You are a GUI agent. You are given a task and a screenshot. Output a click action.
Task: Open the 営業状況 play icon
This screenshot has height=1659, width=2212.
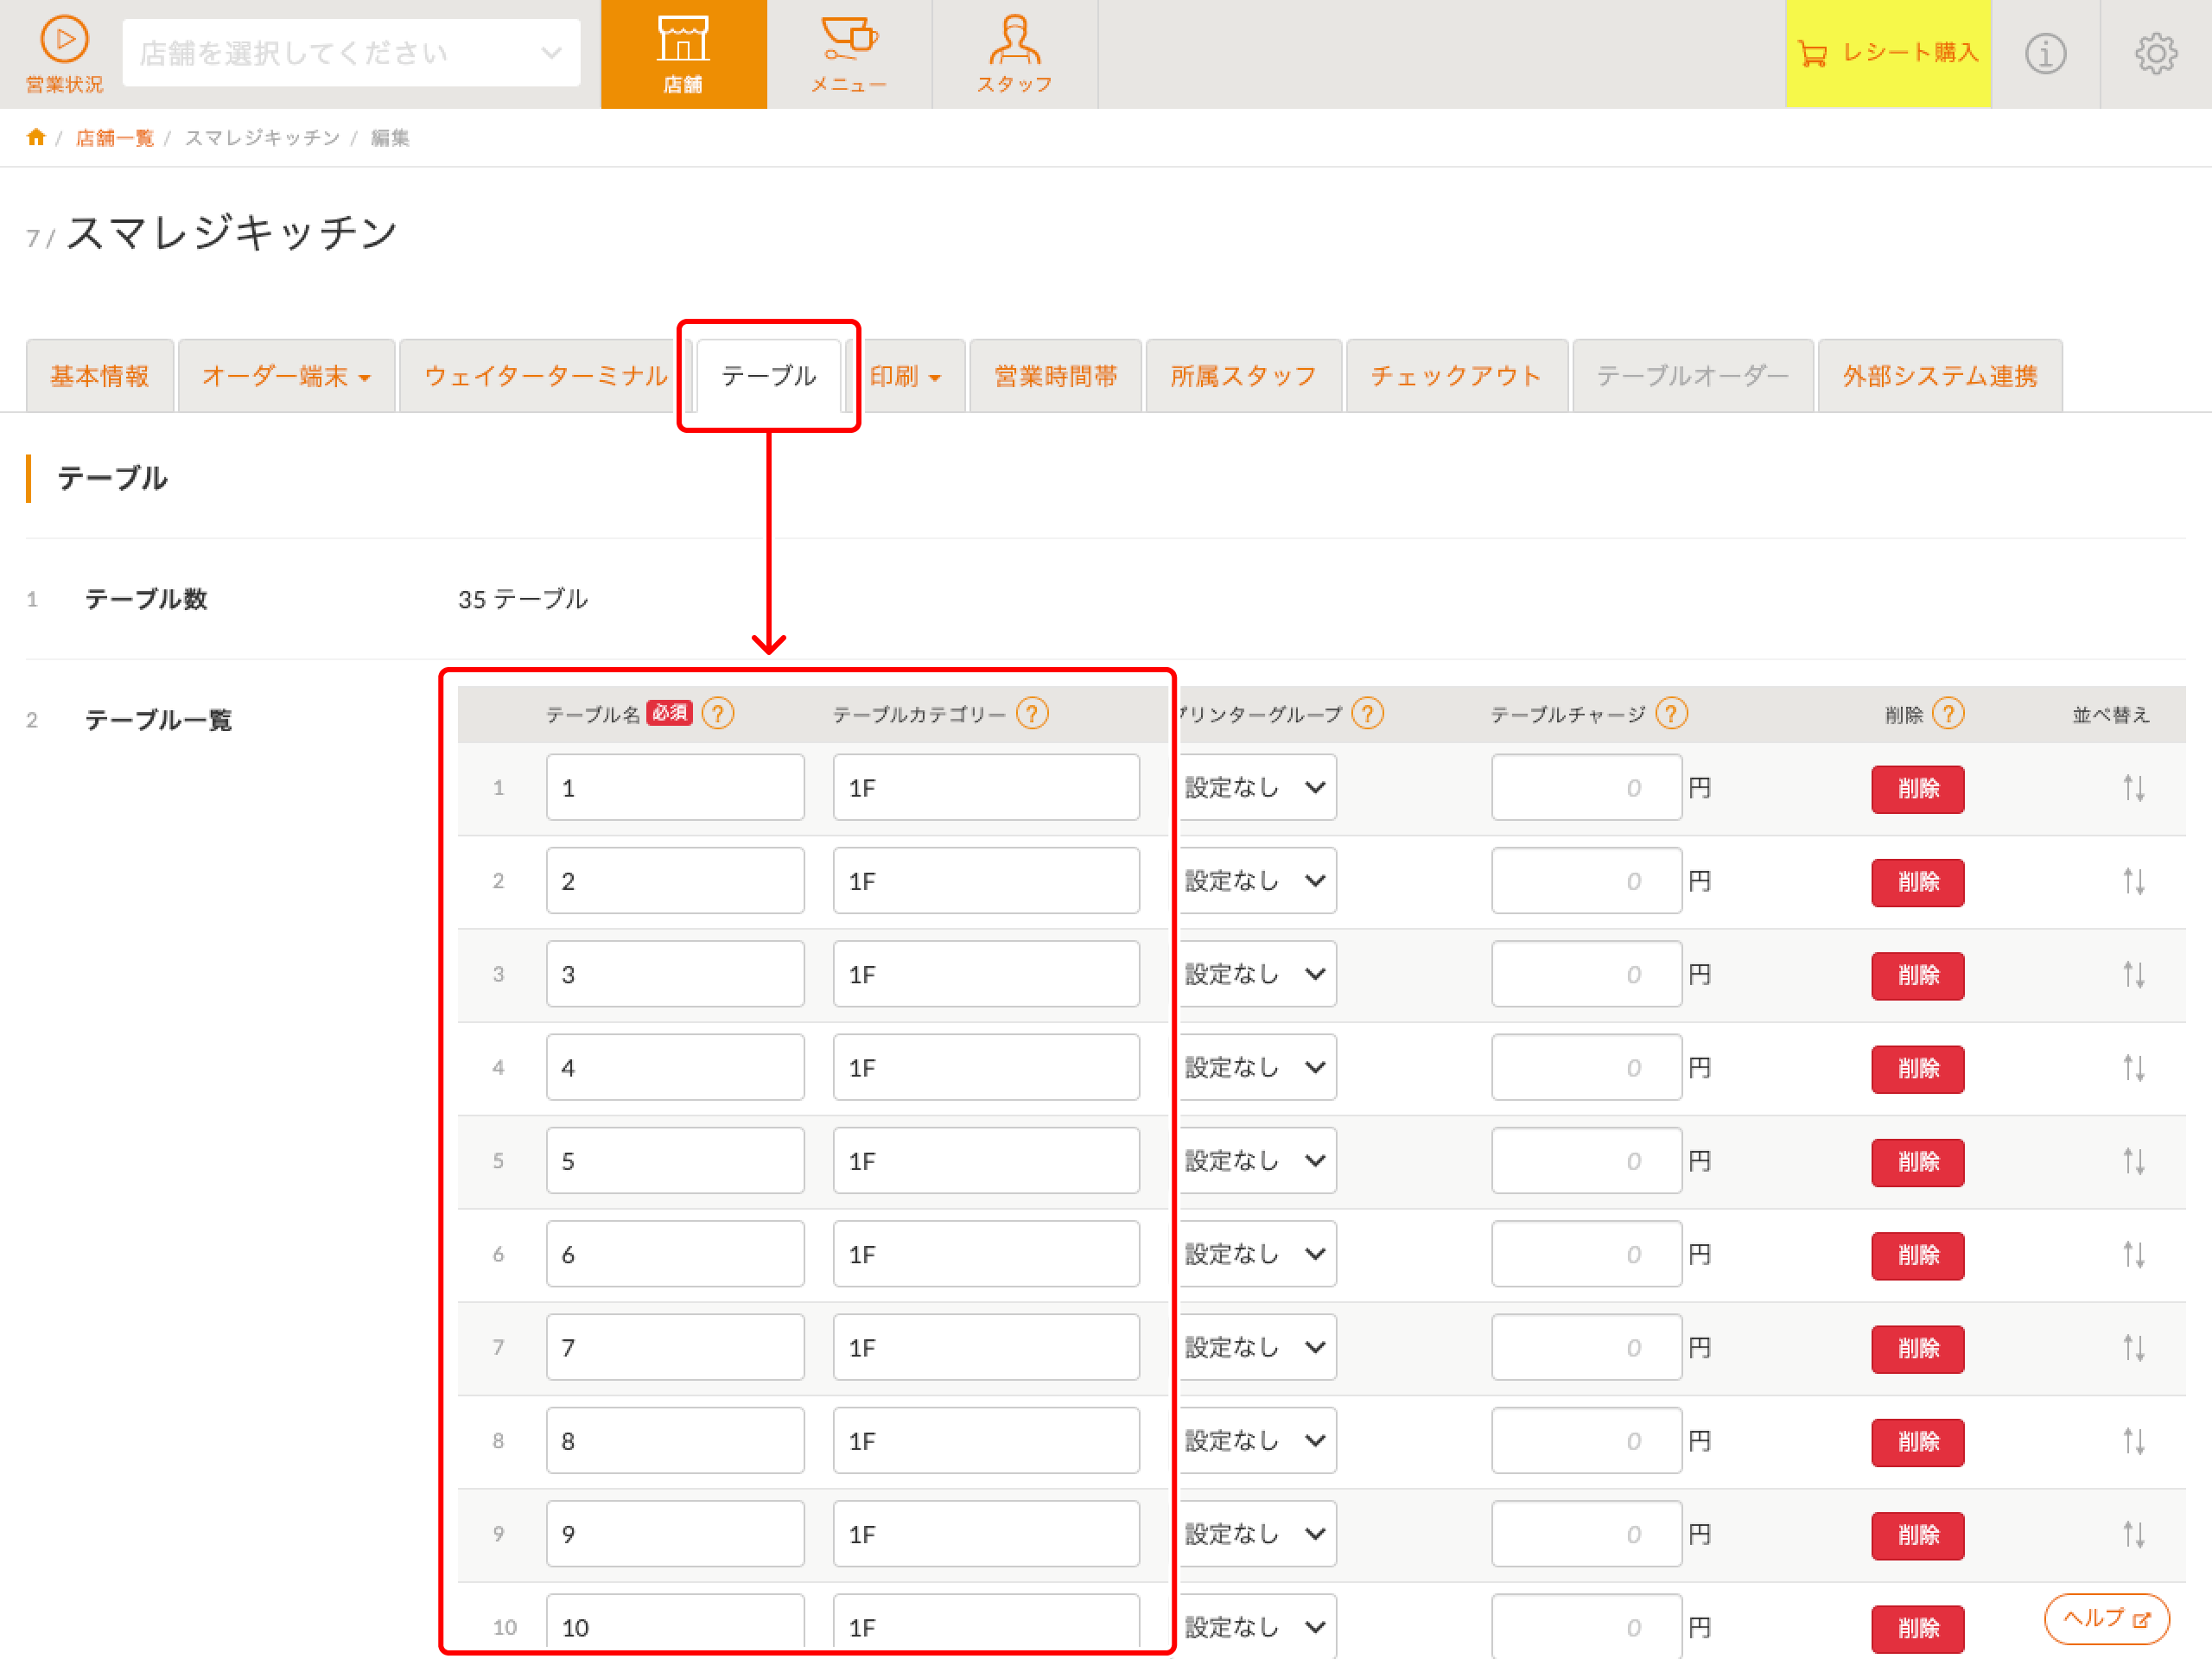[x=64, y=54]
